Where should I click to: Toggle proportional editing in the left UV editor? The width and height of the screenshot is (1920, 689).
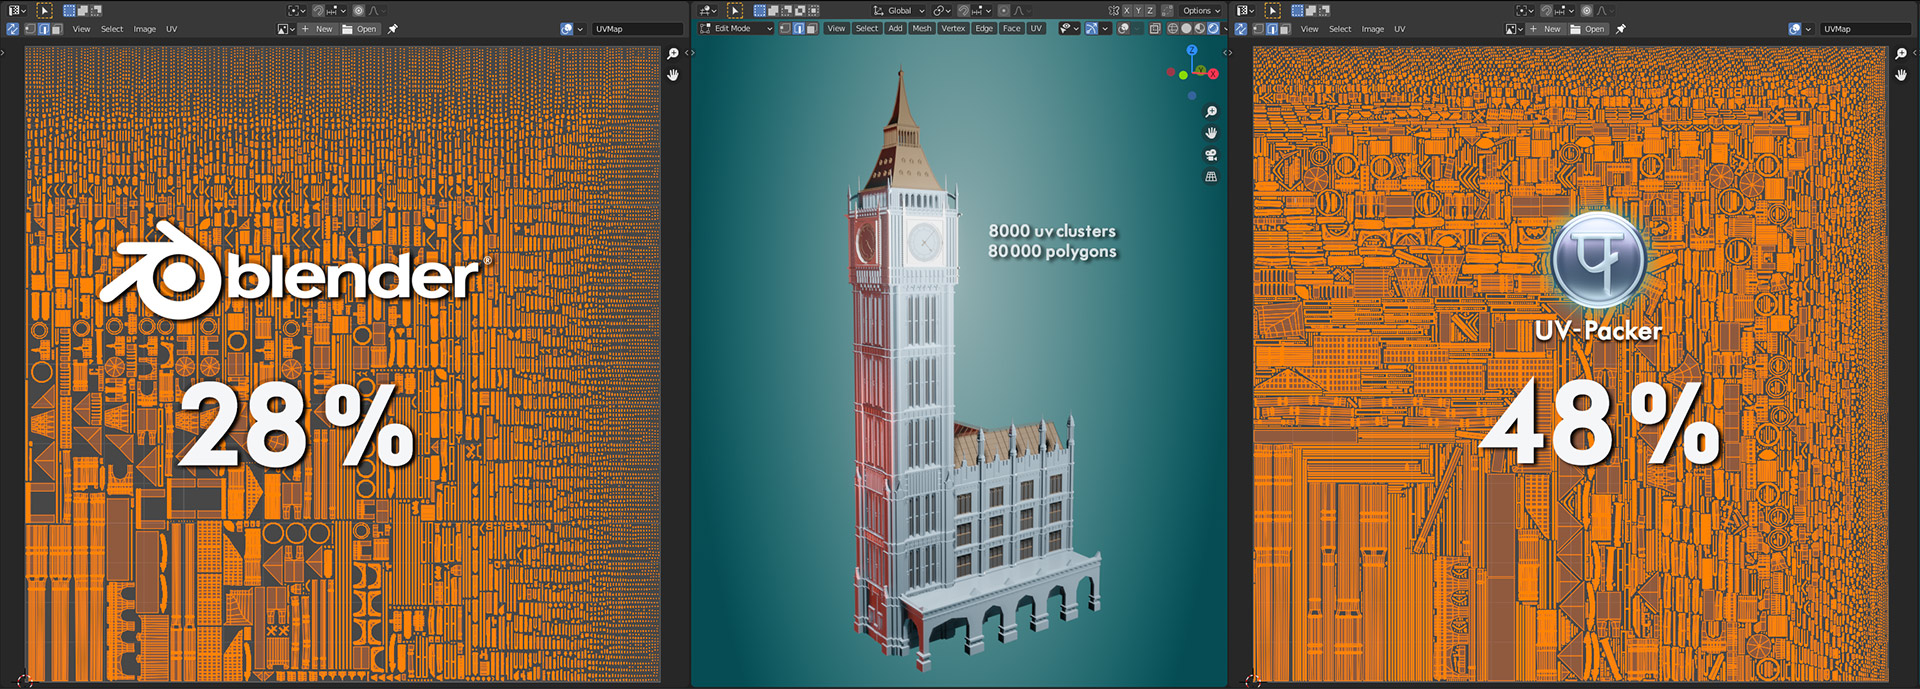pyautogui.click(x=359, y=11)
